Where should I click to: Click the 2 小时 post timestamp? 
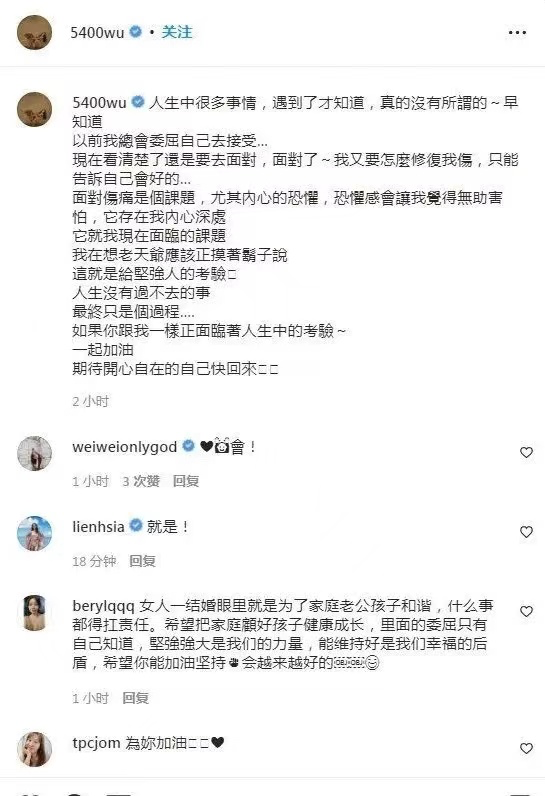(x=91, y=402)
